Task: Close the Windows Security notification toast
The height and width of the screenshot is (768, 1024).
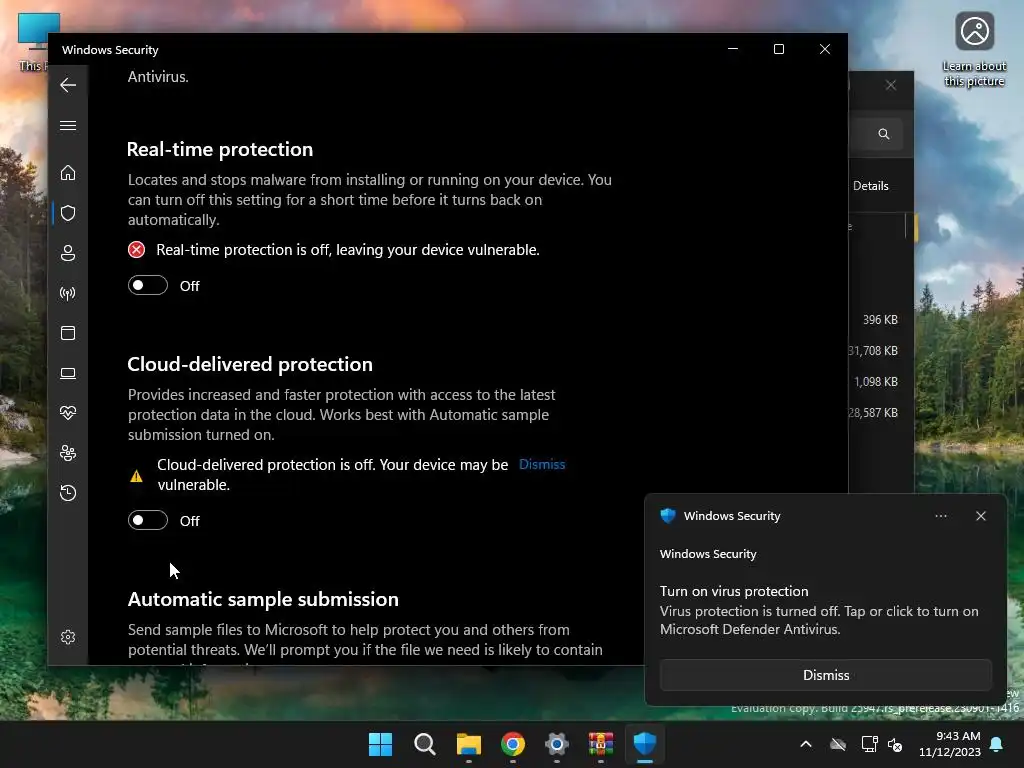Action: [981, 516]
